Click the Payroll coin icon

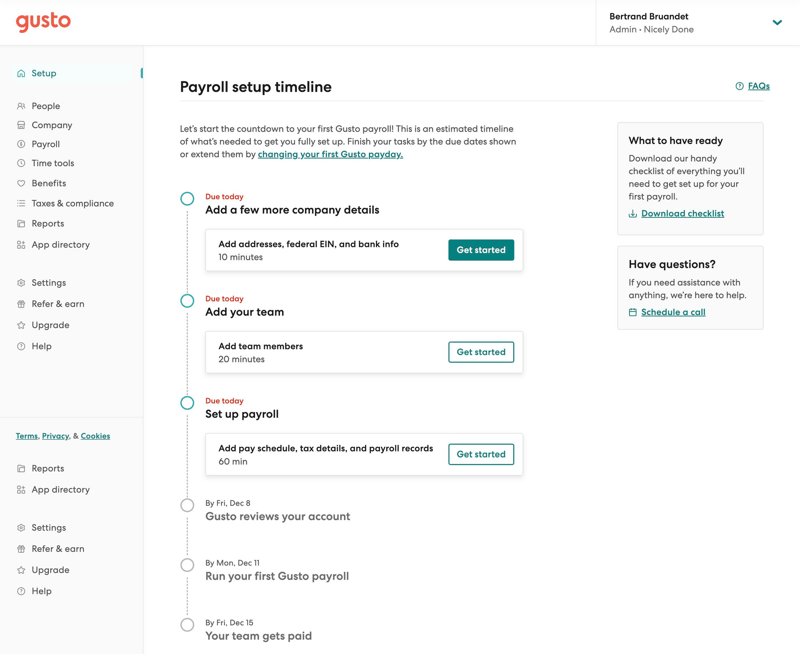tap(22, 143)
